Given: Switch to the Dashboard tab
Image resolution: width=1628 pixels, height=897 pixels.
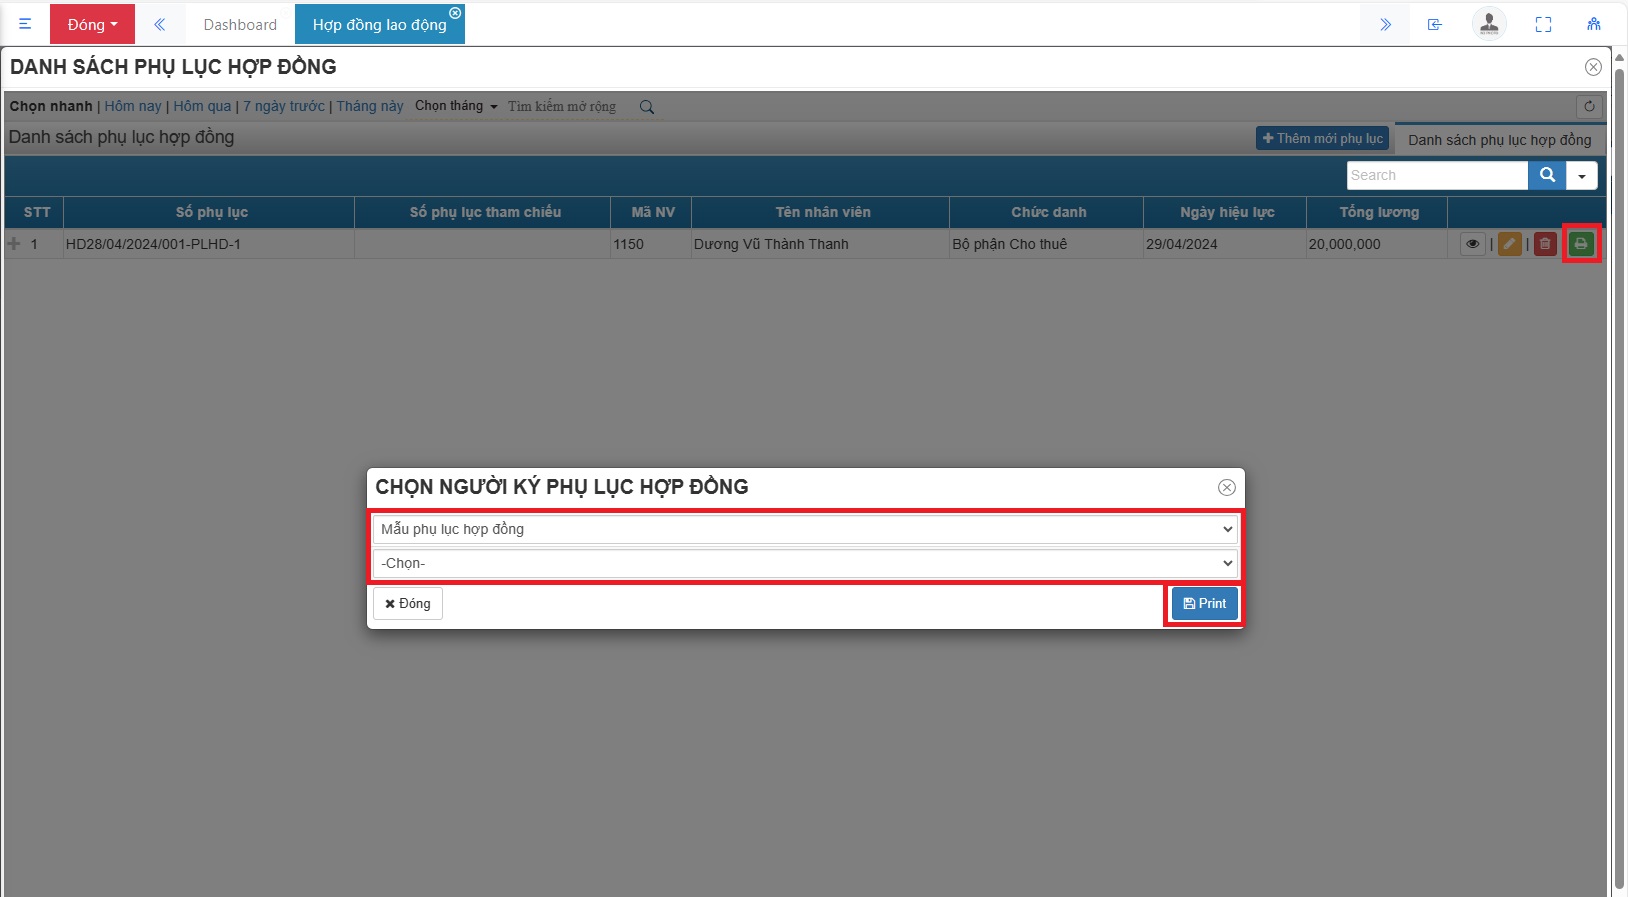Looking at the screenshot, I should (x=240, y=24).
